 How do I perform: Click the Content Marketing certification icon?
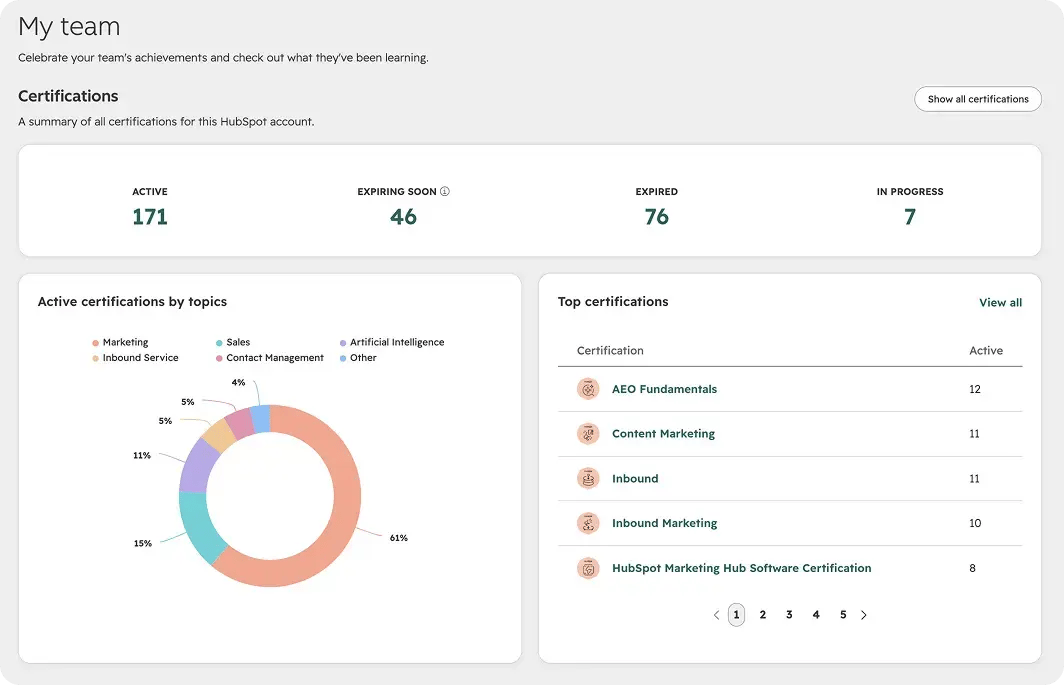(x=588, y=433)
